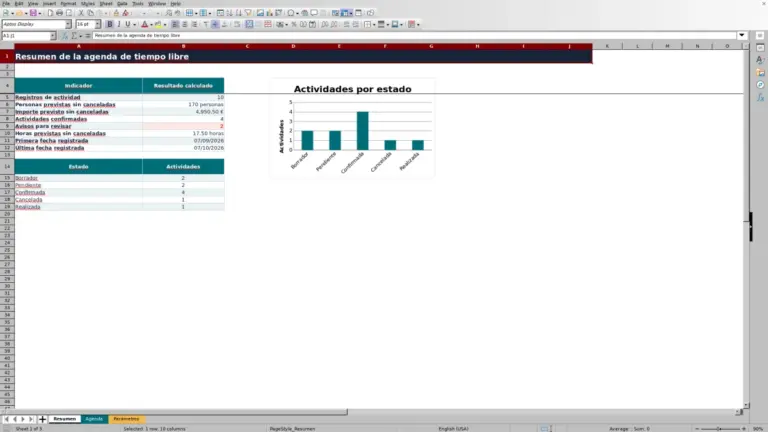The width and height of the screenshot is (768, 432).
Task: Open the sidebar Gallery panel icon
Action: tap(760, 72)
